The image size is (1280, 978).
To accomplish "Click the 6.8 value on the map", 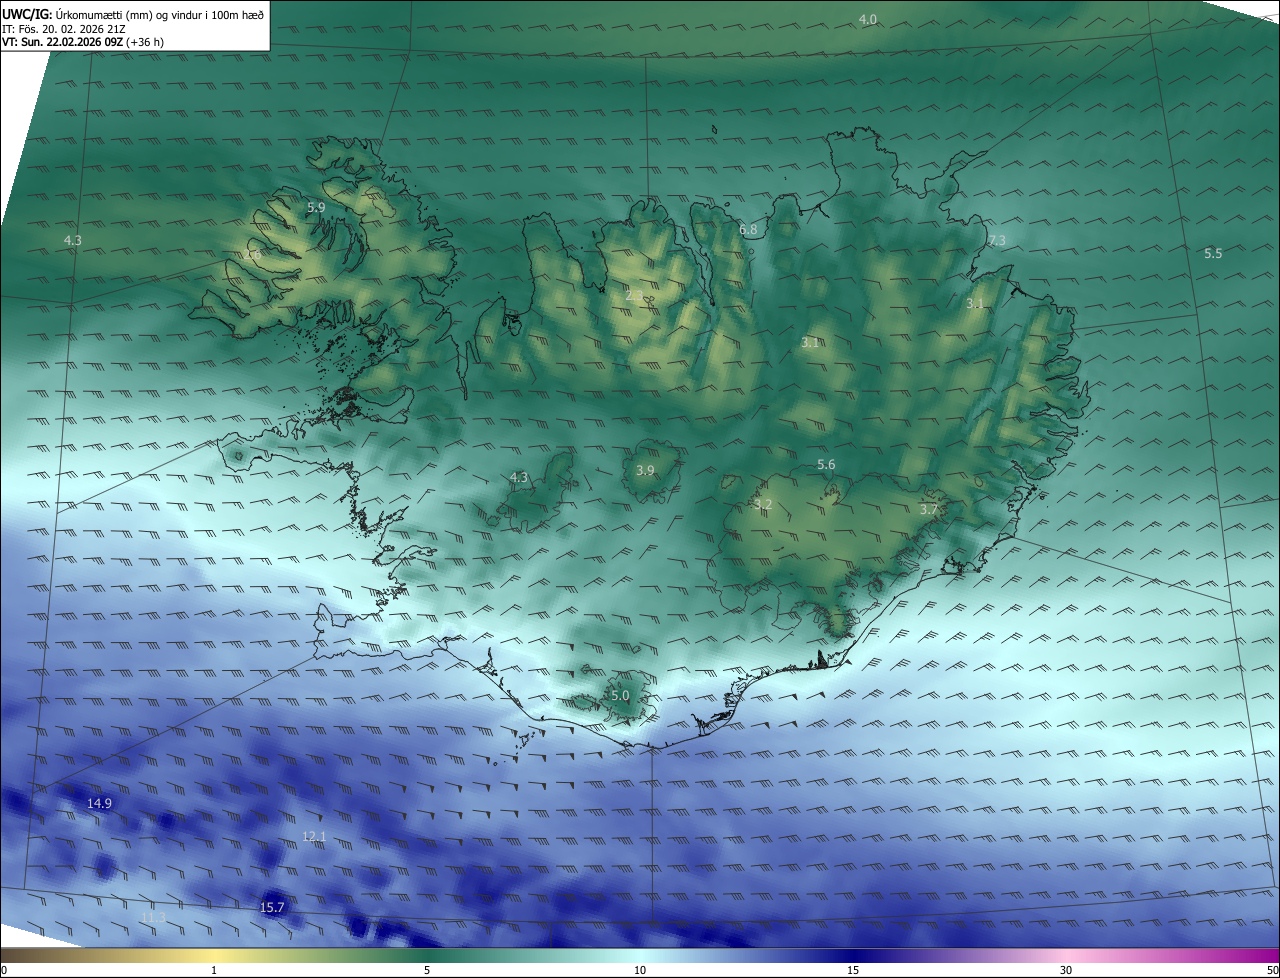I will pyautogui.click(x=748, y=230).
